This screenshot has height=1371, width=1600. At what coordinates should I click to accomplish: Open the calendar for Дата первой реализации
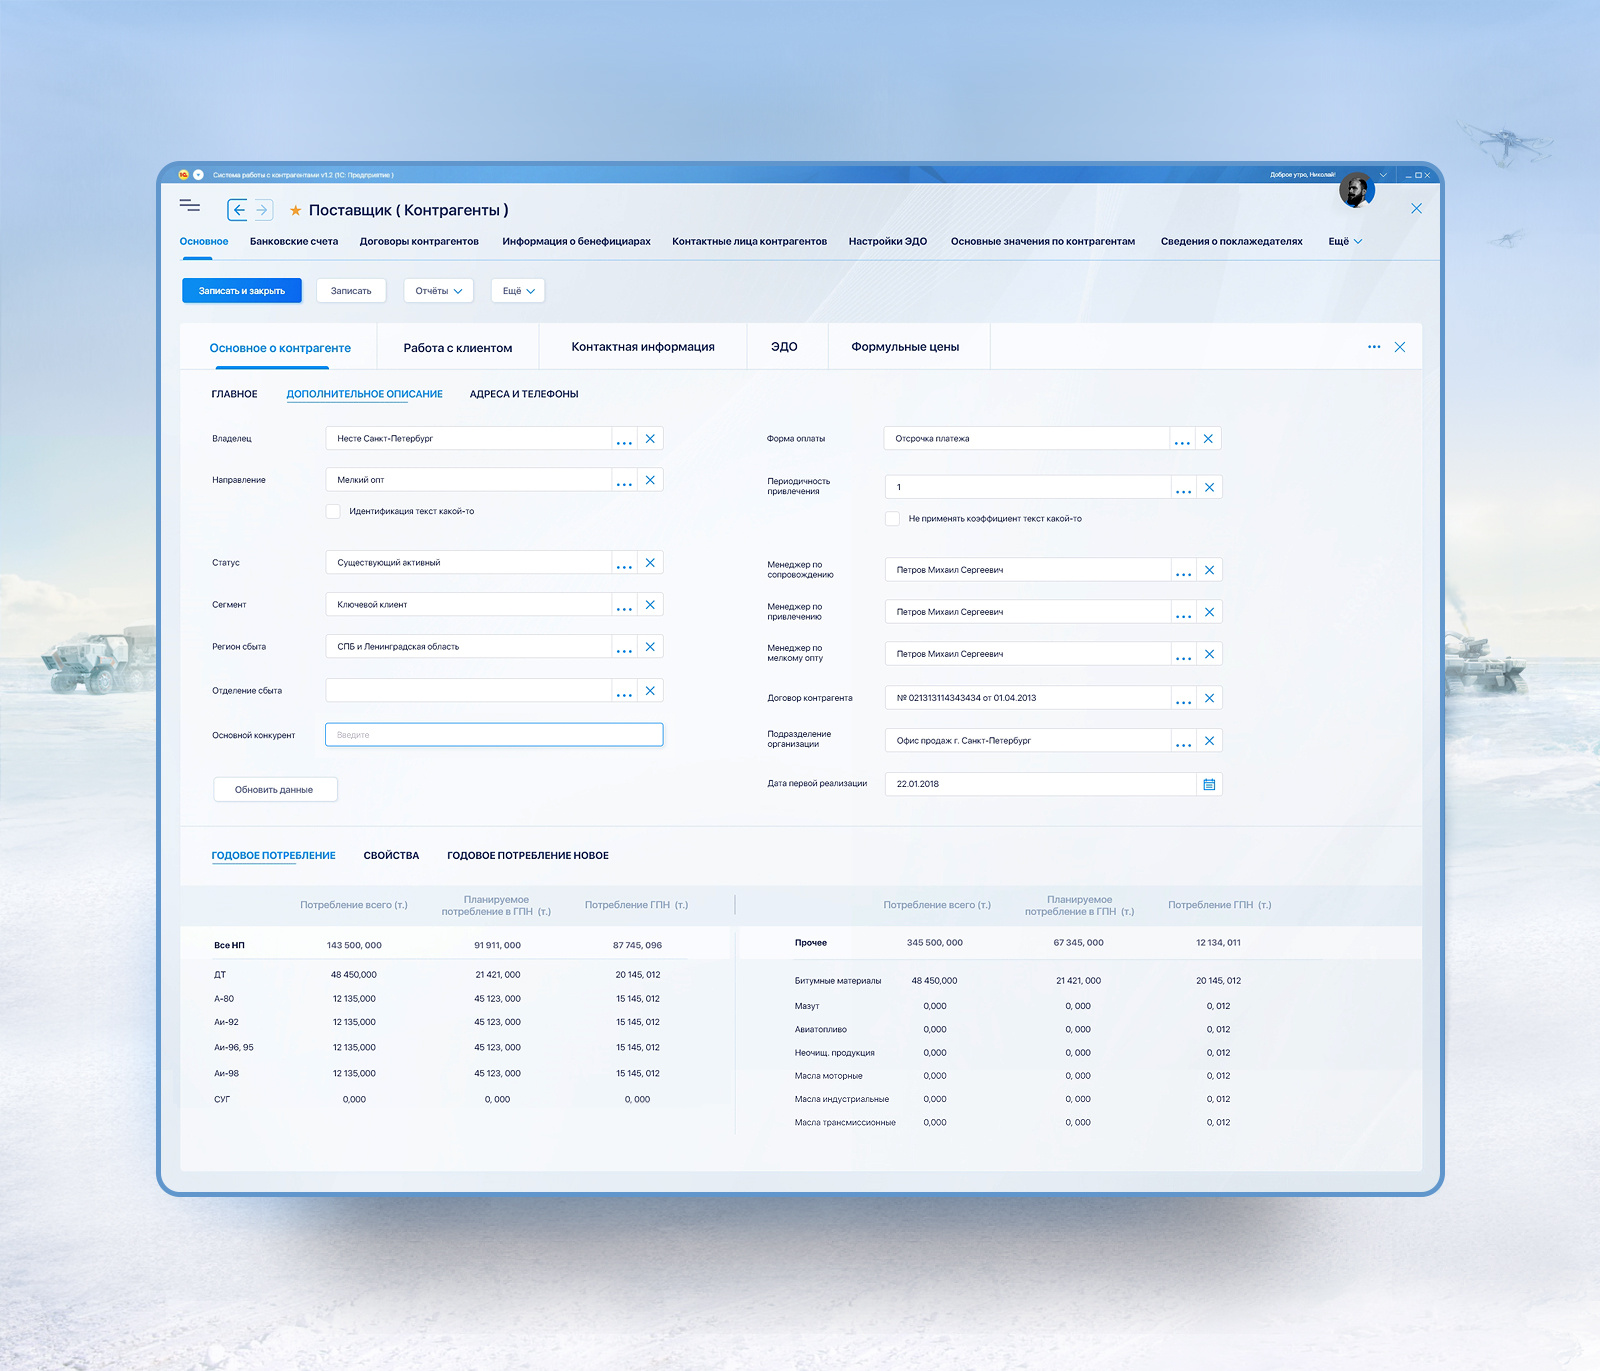[1209, 784]
